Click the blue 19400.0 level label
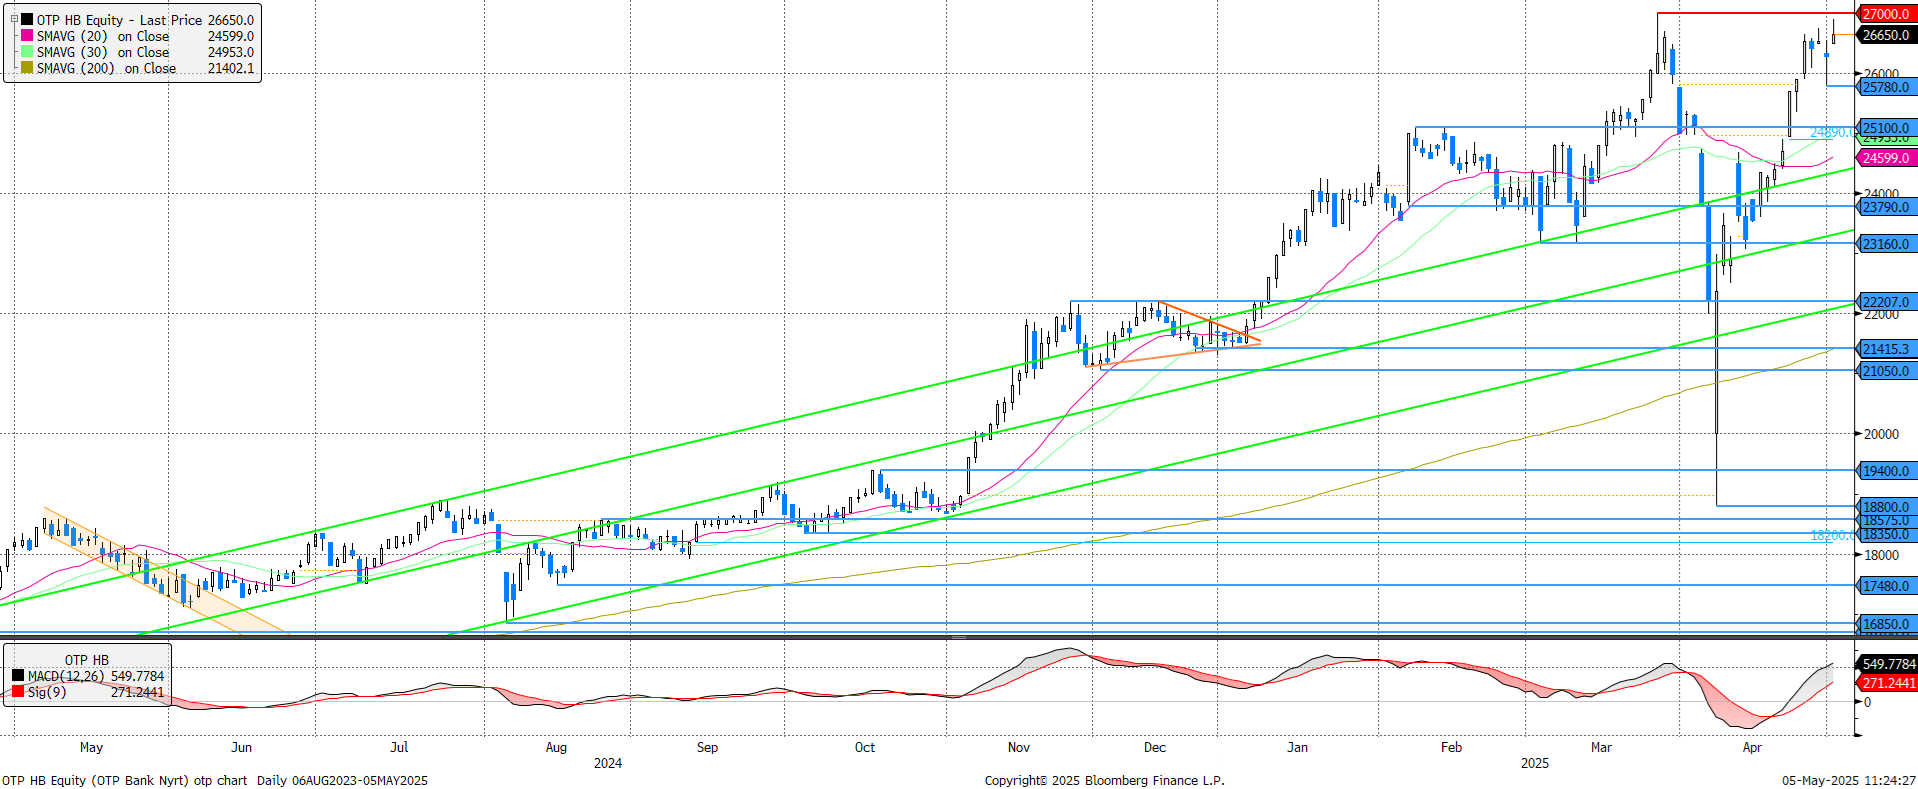Image resolution: width=1918 pixels, height=789 pixels. (x=1886, y=471)
